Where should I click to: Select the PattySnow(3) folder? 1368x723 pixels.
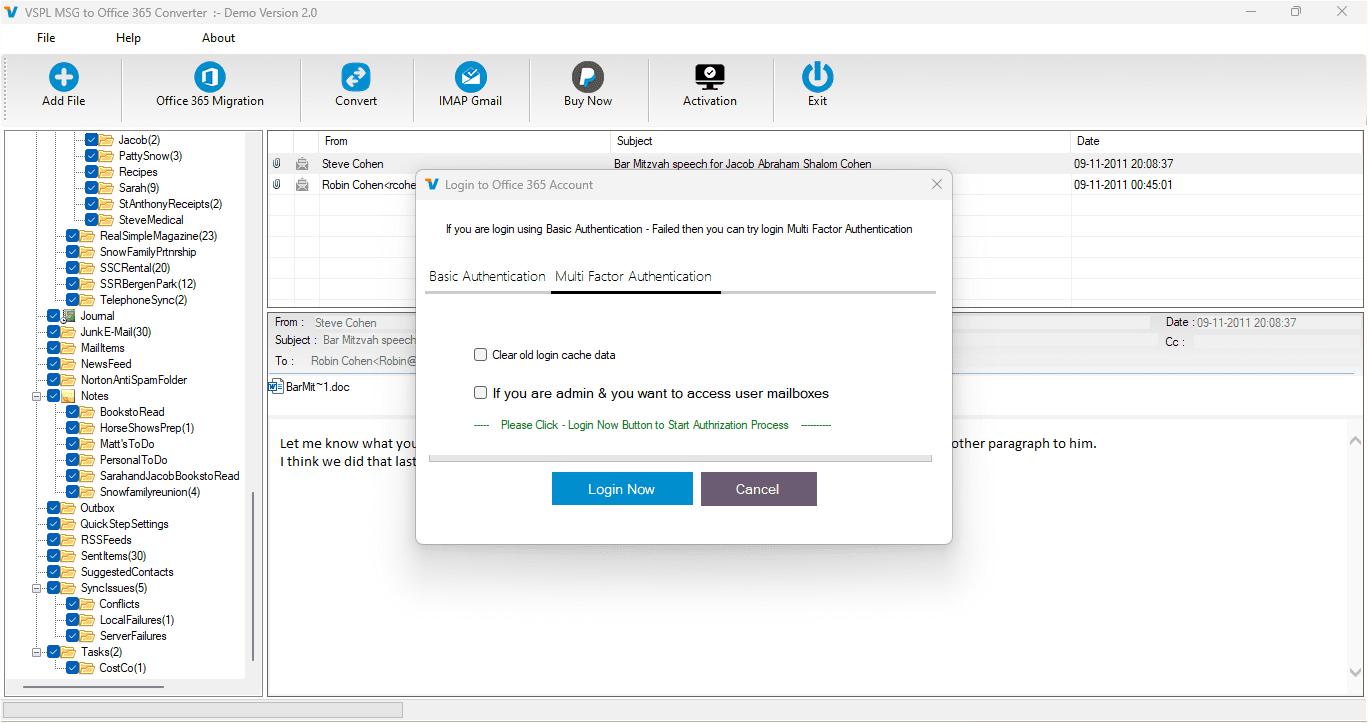click(150, 156)
